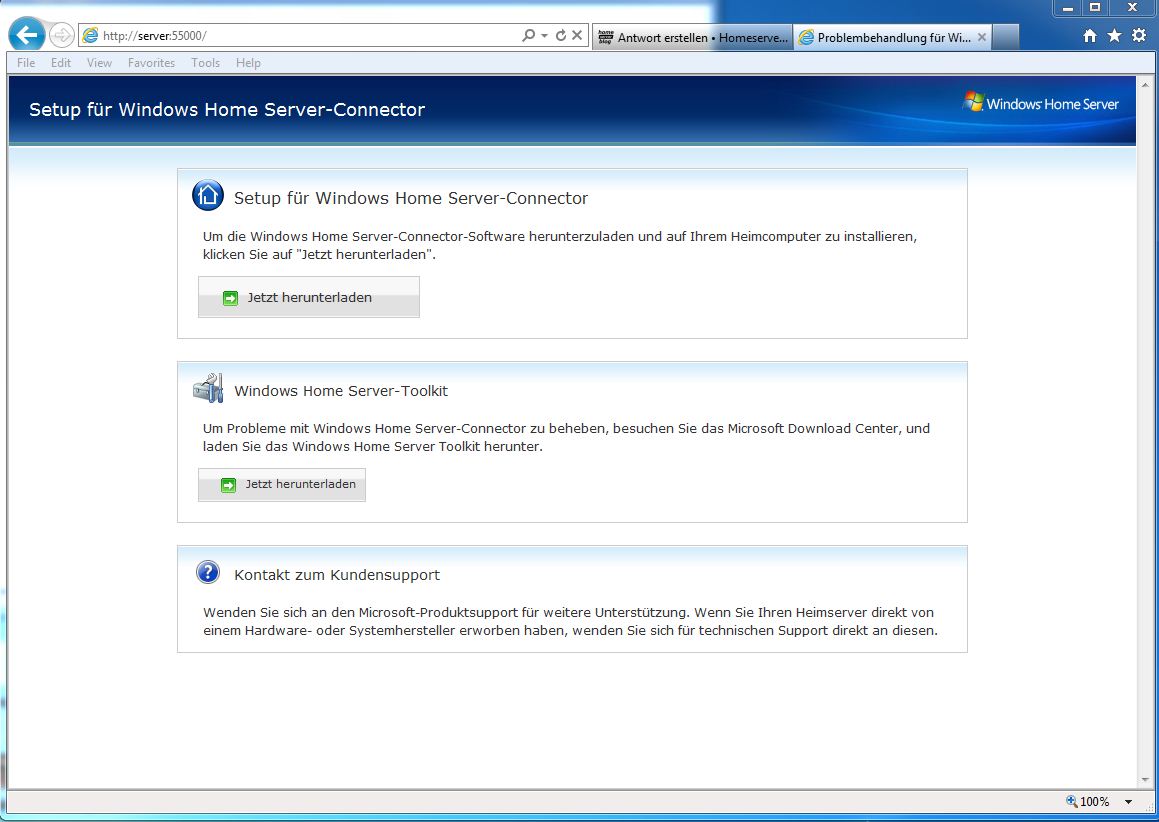The image size is (1159, 822).
Task: Refresh the page with the reload icon
Action: (561, 36)
